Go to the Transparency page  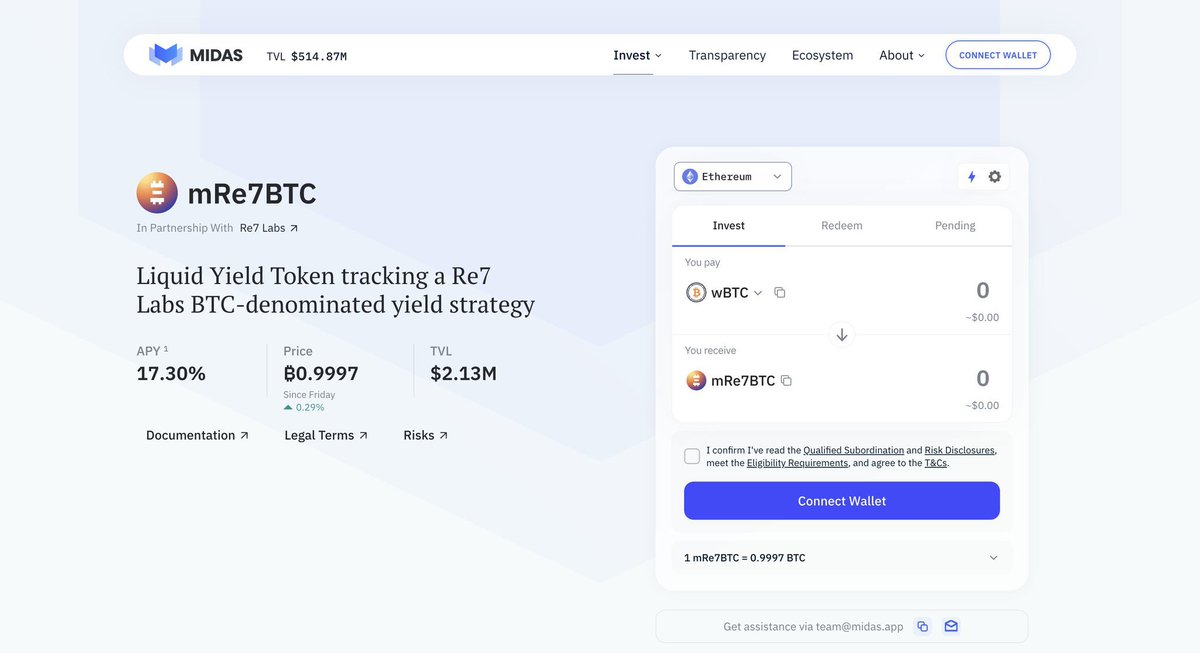point(727,55)
